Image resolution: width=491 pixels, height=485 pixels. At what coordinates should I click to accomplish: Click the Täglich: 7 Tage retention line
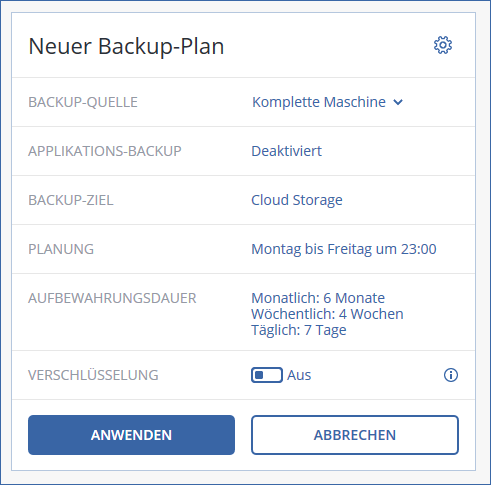[299, 330]
